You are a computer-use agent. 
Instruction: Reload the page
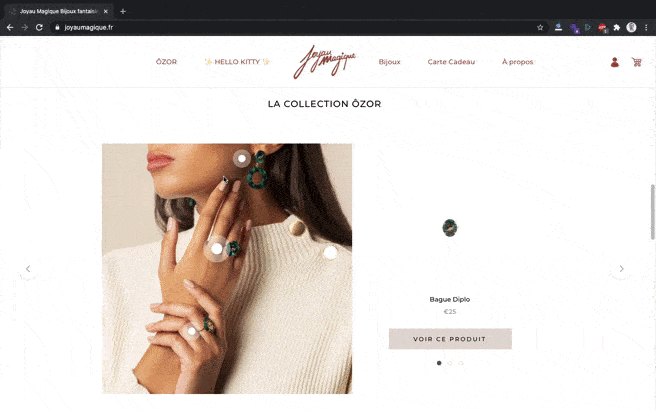(39, 28)
